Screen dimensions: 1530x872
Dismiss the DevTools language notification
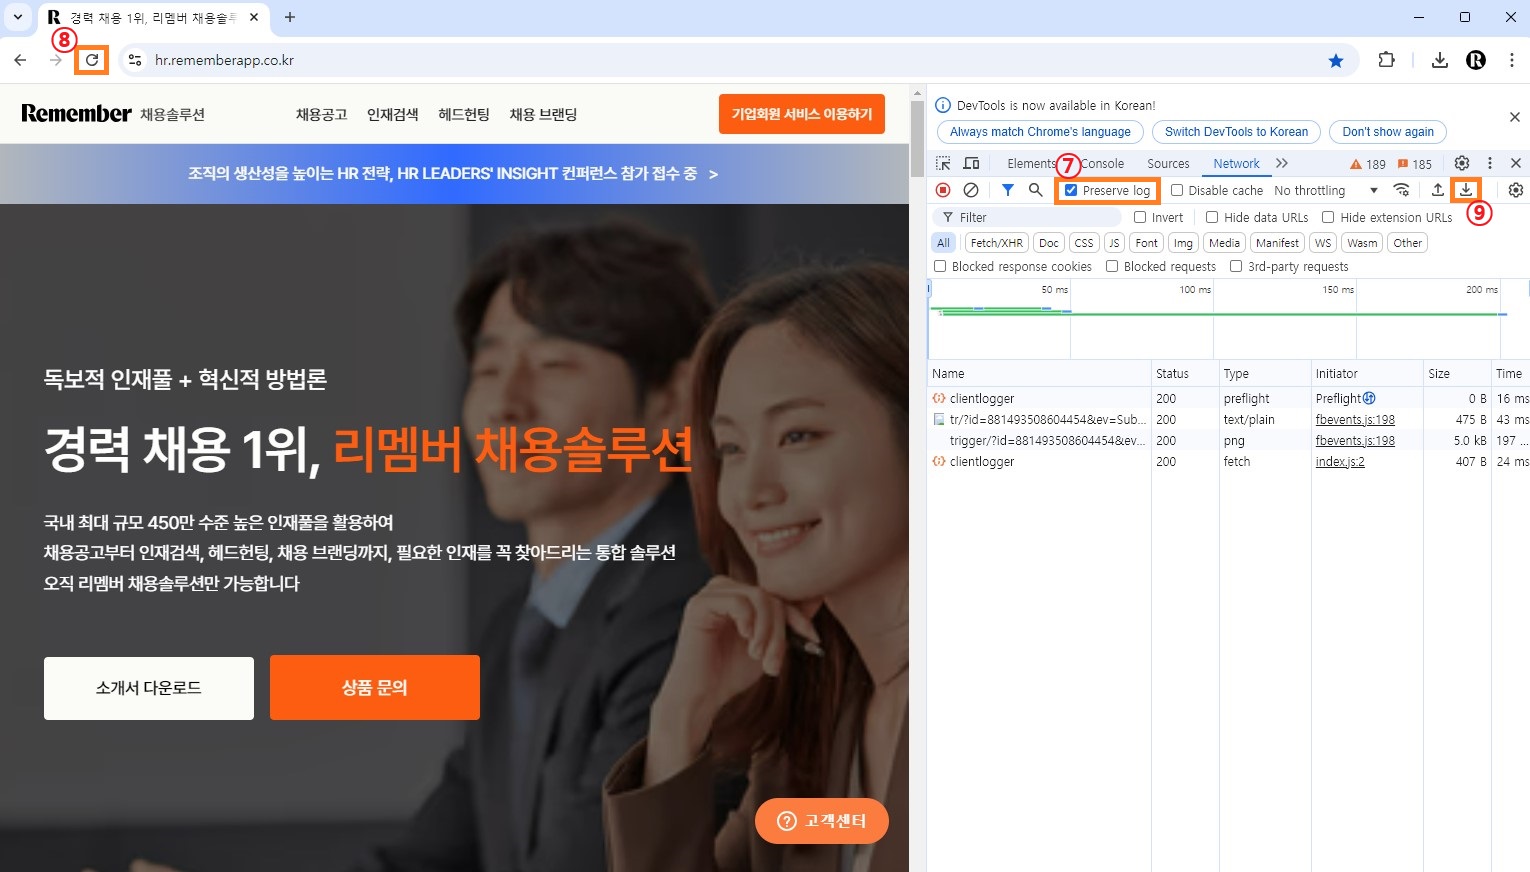click(1515, 117)
